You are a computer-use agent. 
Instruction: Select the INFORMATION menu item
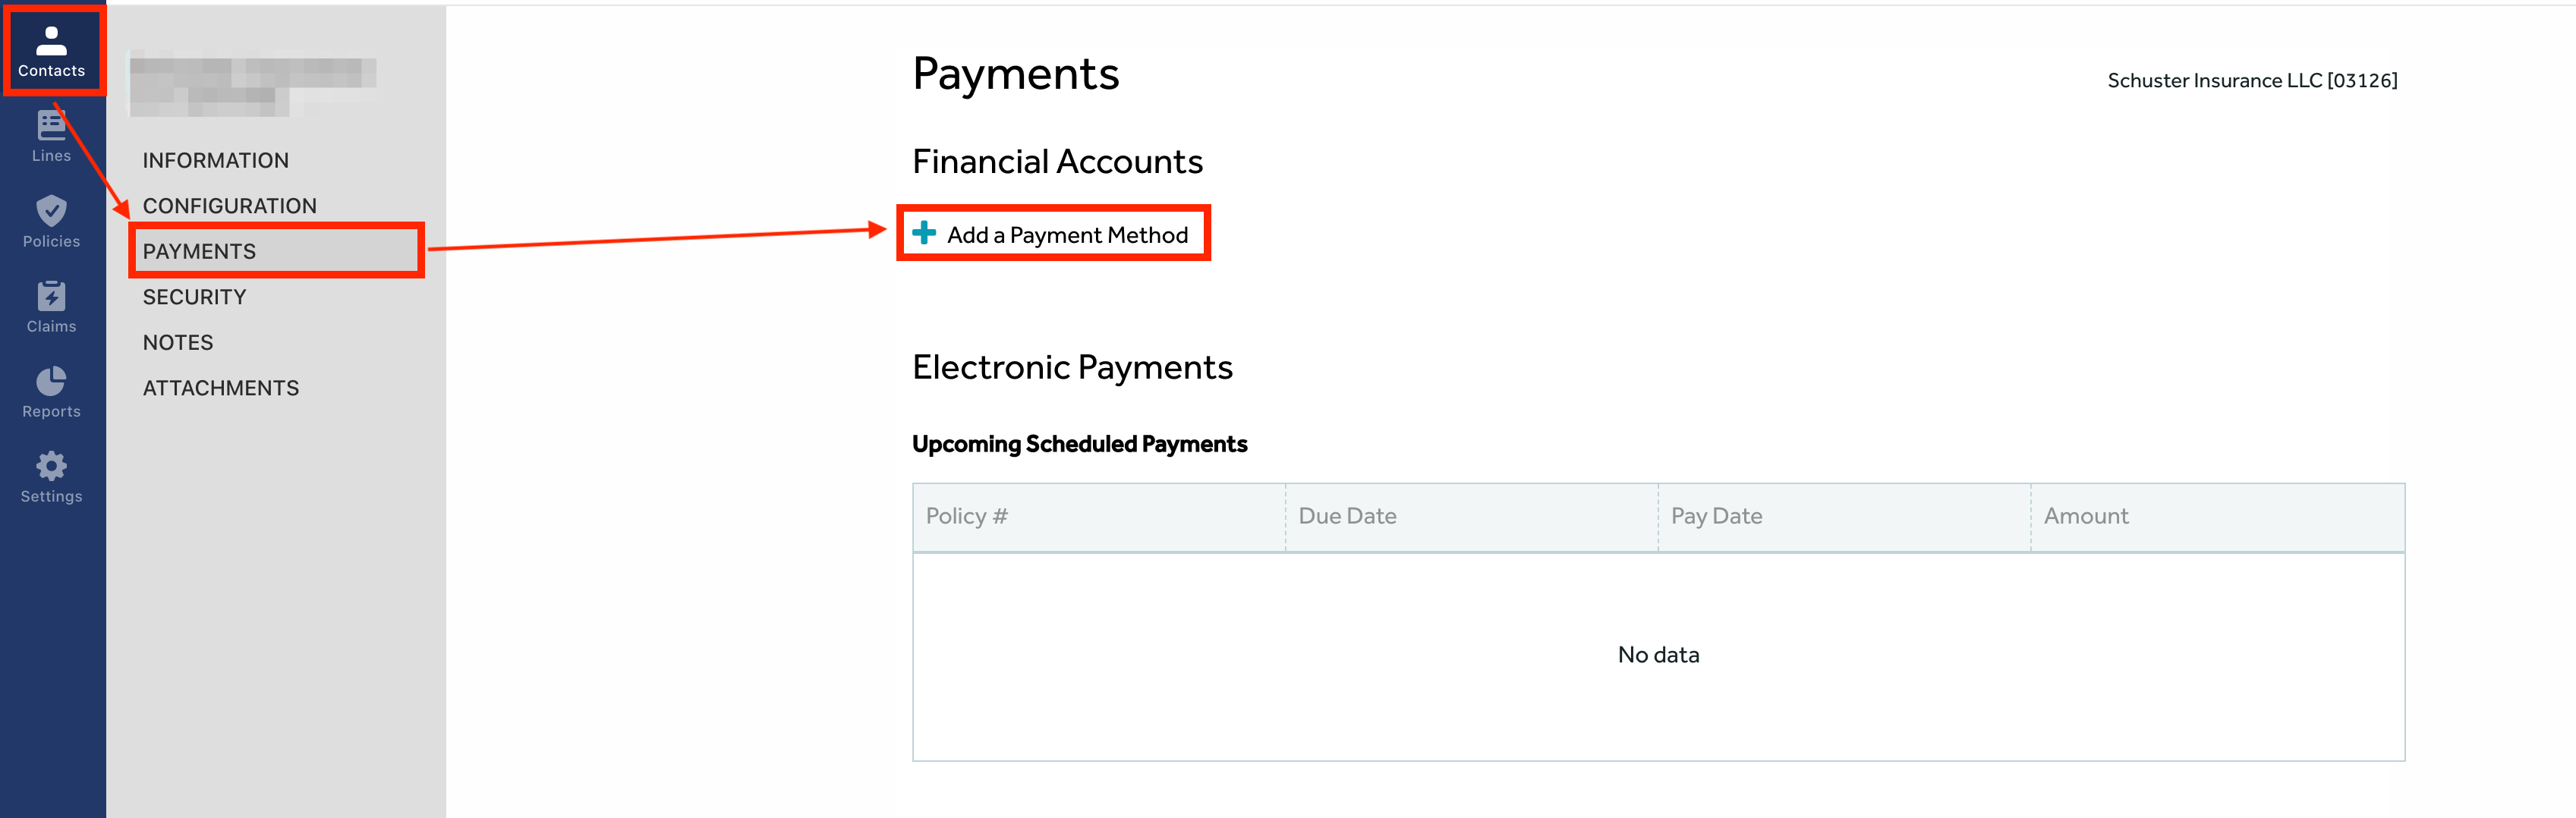(x=216, y=160)
